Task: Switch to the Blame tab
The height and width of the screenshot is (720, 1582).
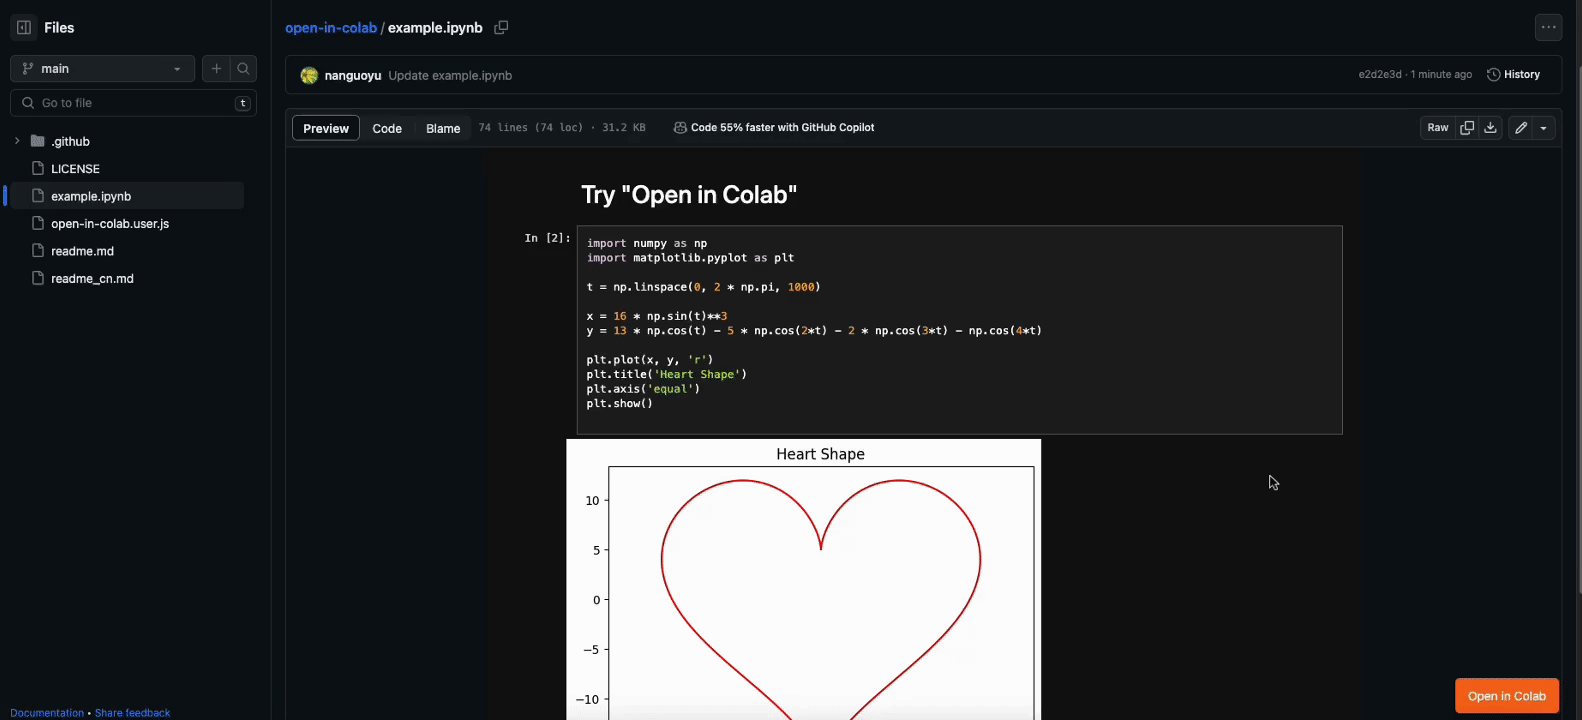Action: pos(443,128)
